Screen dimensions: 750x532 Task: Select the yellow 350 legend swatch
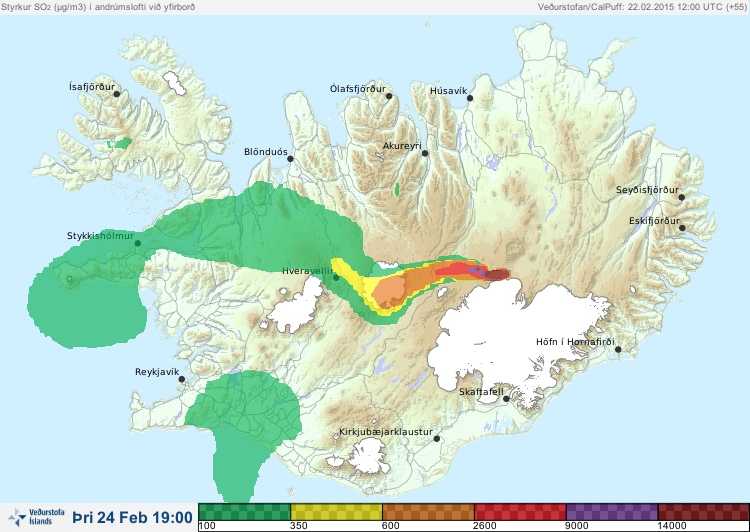pos(337,512)
